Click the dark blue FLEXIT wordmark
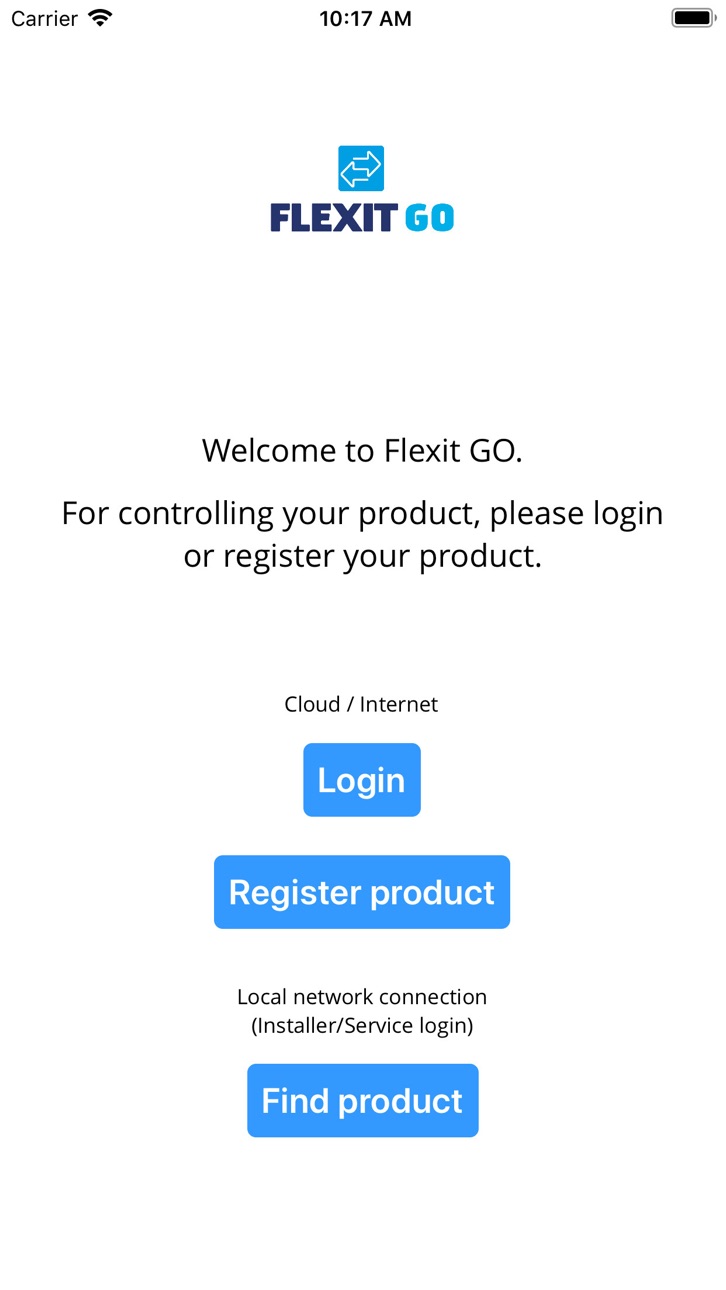 pyautogui.click(x=334, y=218)
